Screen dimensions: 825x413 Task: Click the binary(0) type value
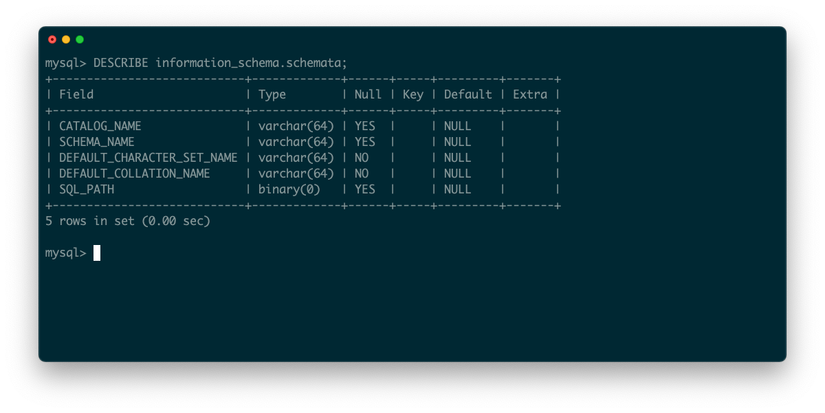coord(289,189)
